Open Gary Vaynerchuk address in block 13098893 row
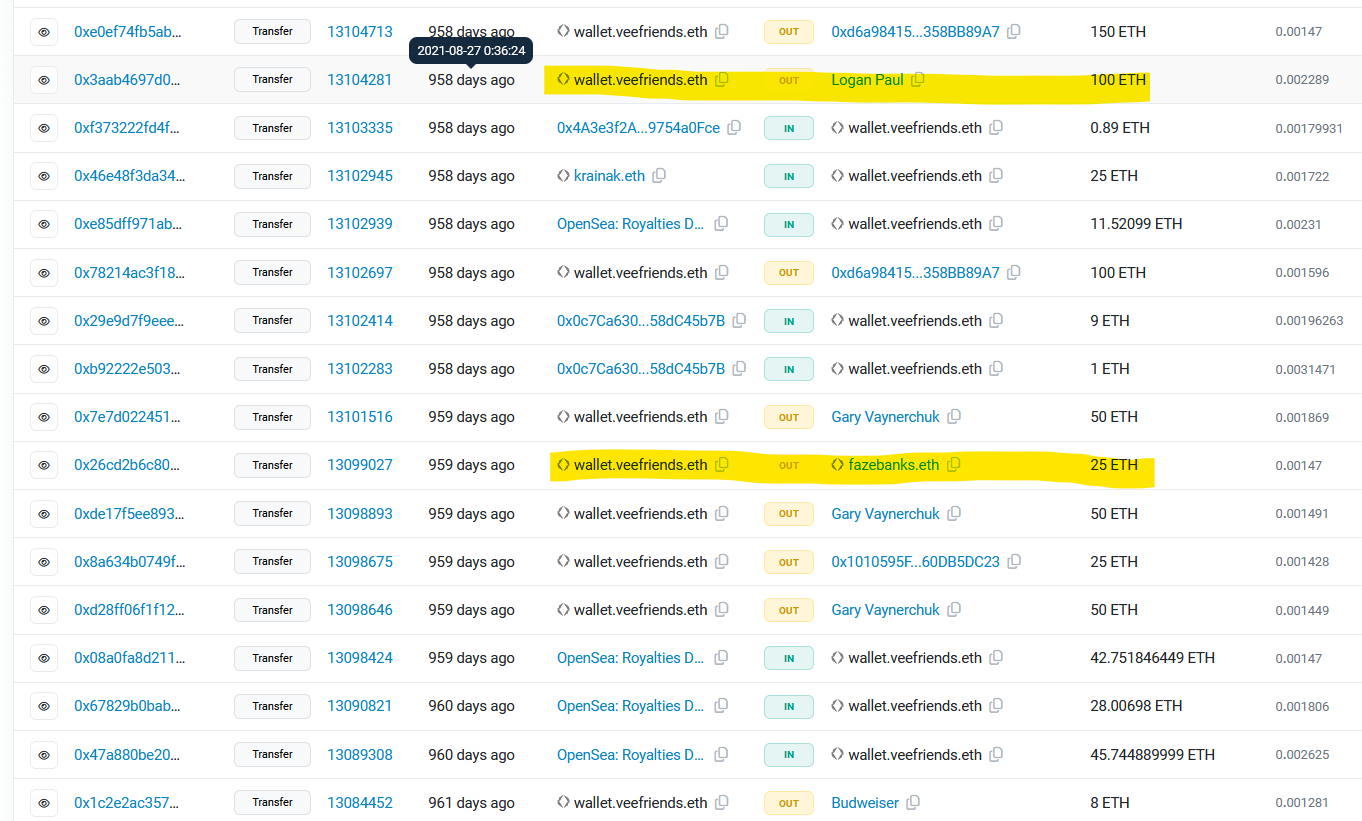1362x821 pixels. (x=886, y=514)
